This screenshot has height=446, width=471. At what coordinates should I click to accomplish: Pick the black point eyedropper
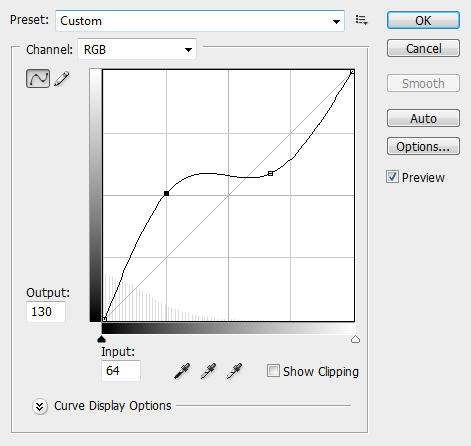point(182,371)
